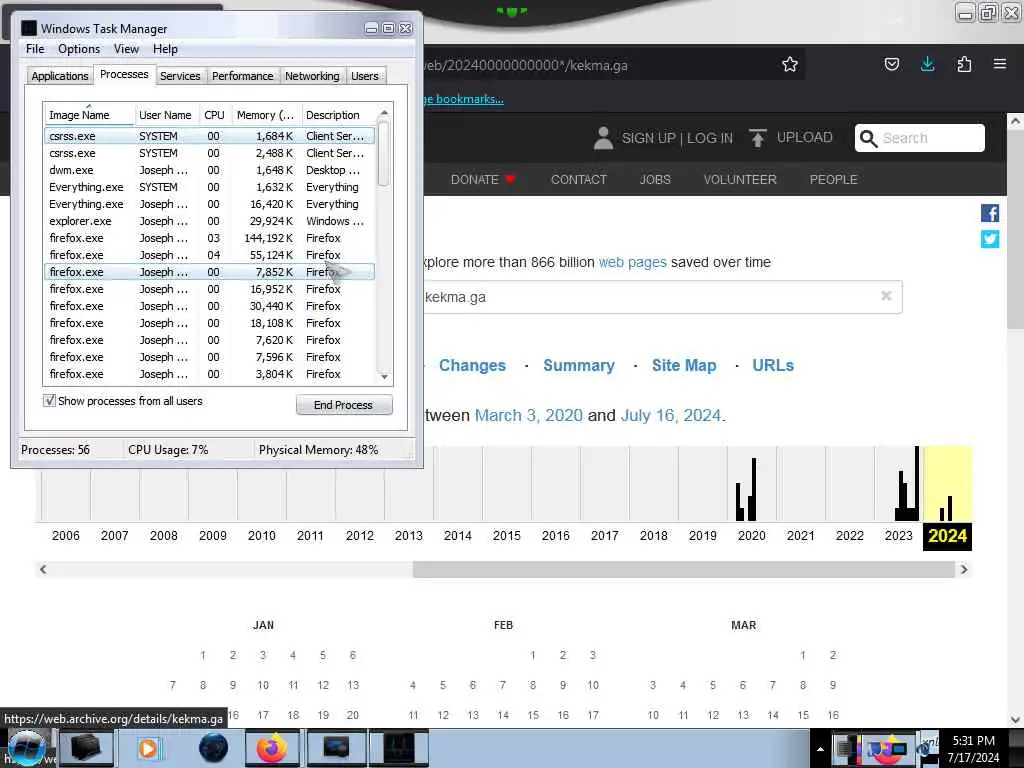Viewport: 1024px width, 768px height.
Task: Open the Options menu in Task Manager
Action: click(x=79, y=49)
